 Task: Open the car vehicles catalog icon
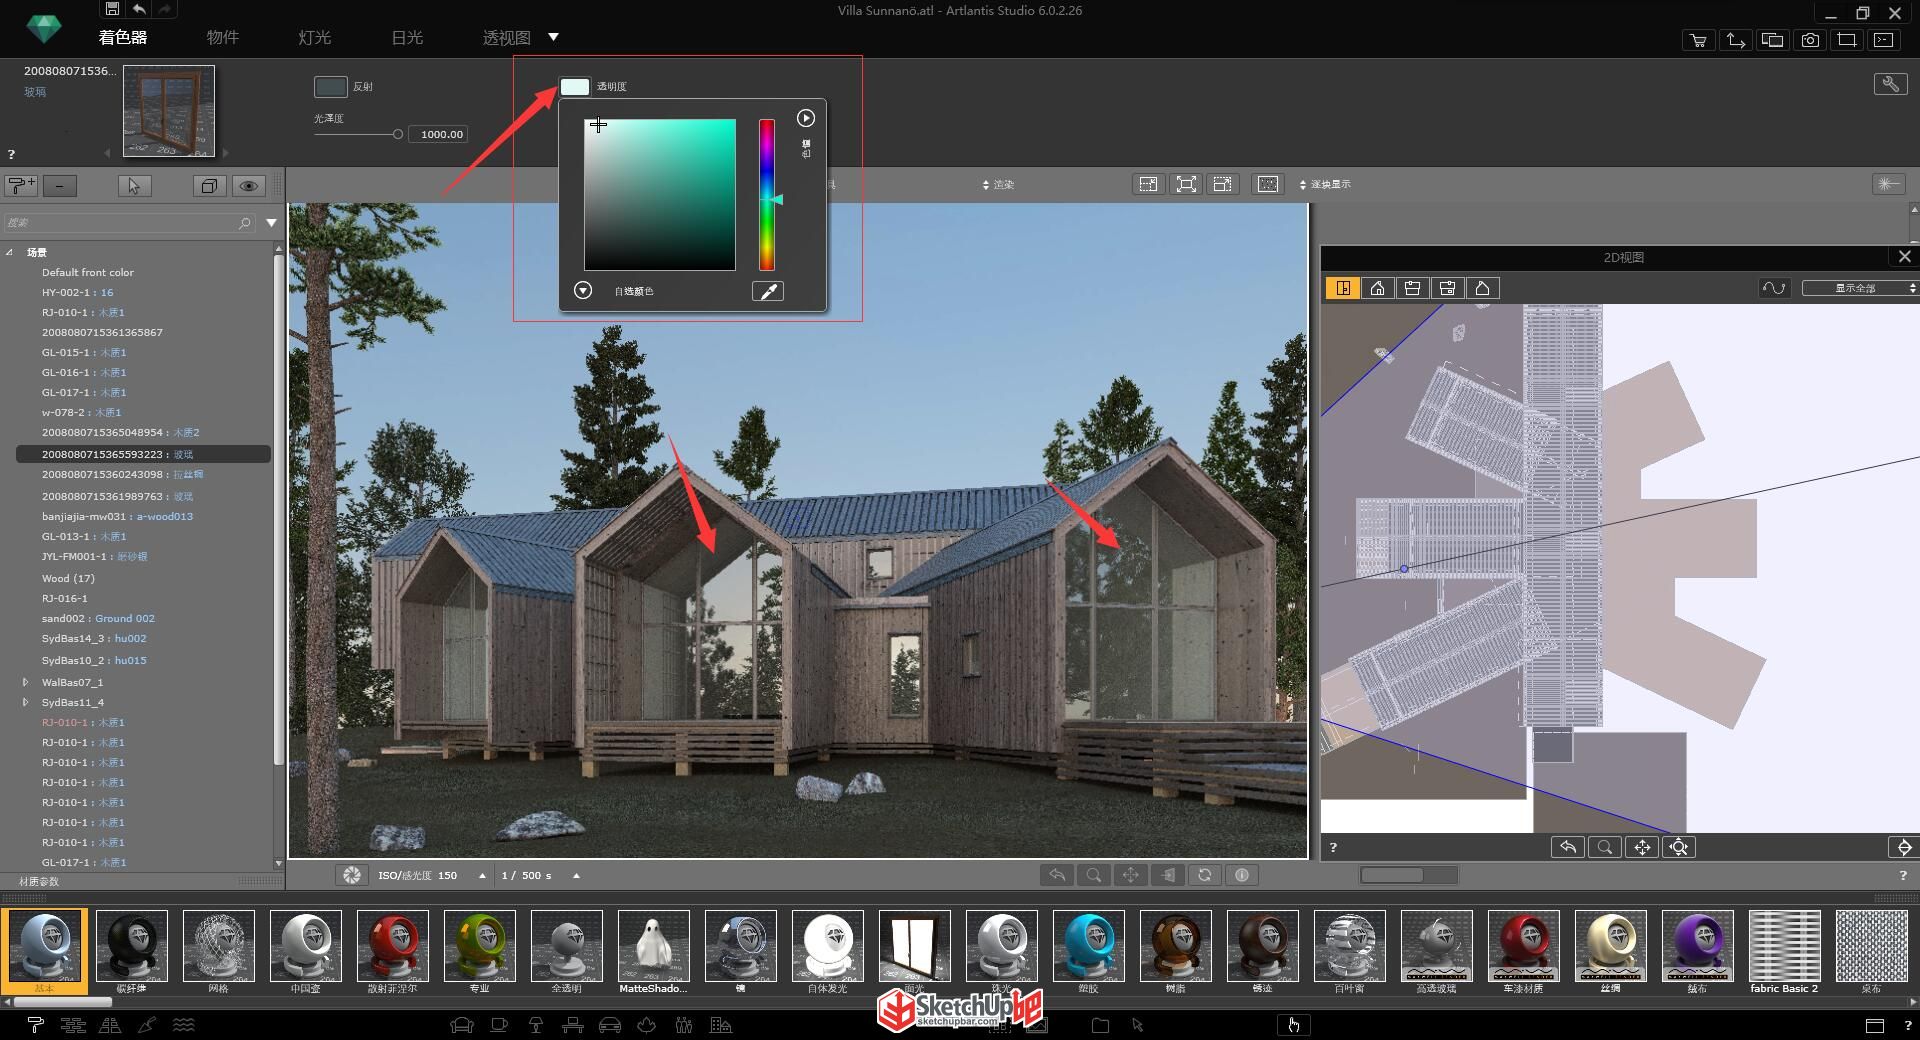(x=609, y=1025)
